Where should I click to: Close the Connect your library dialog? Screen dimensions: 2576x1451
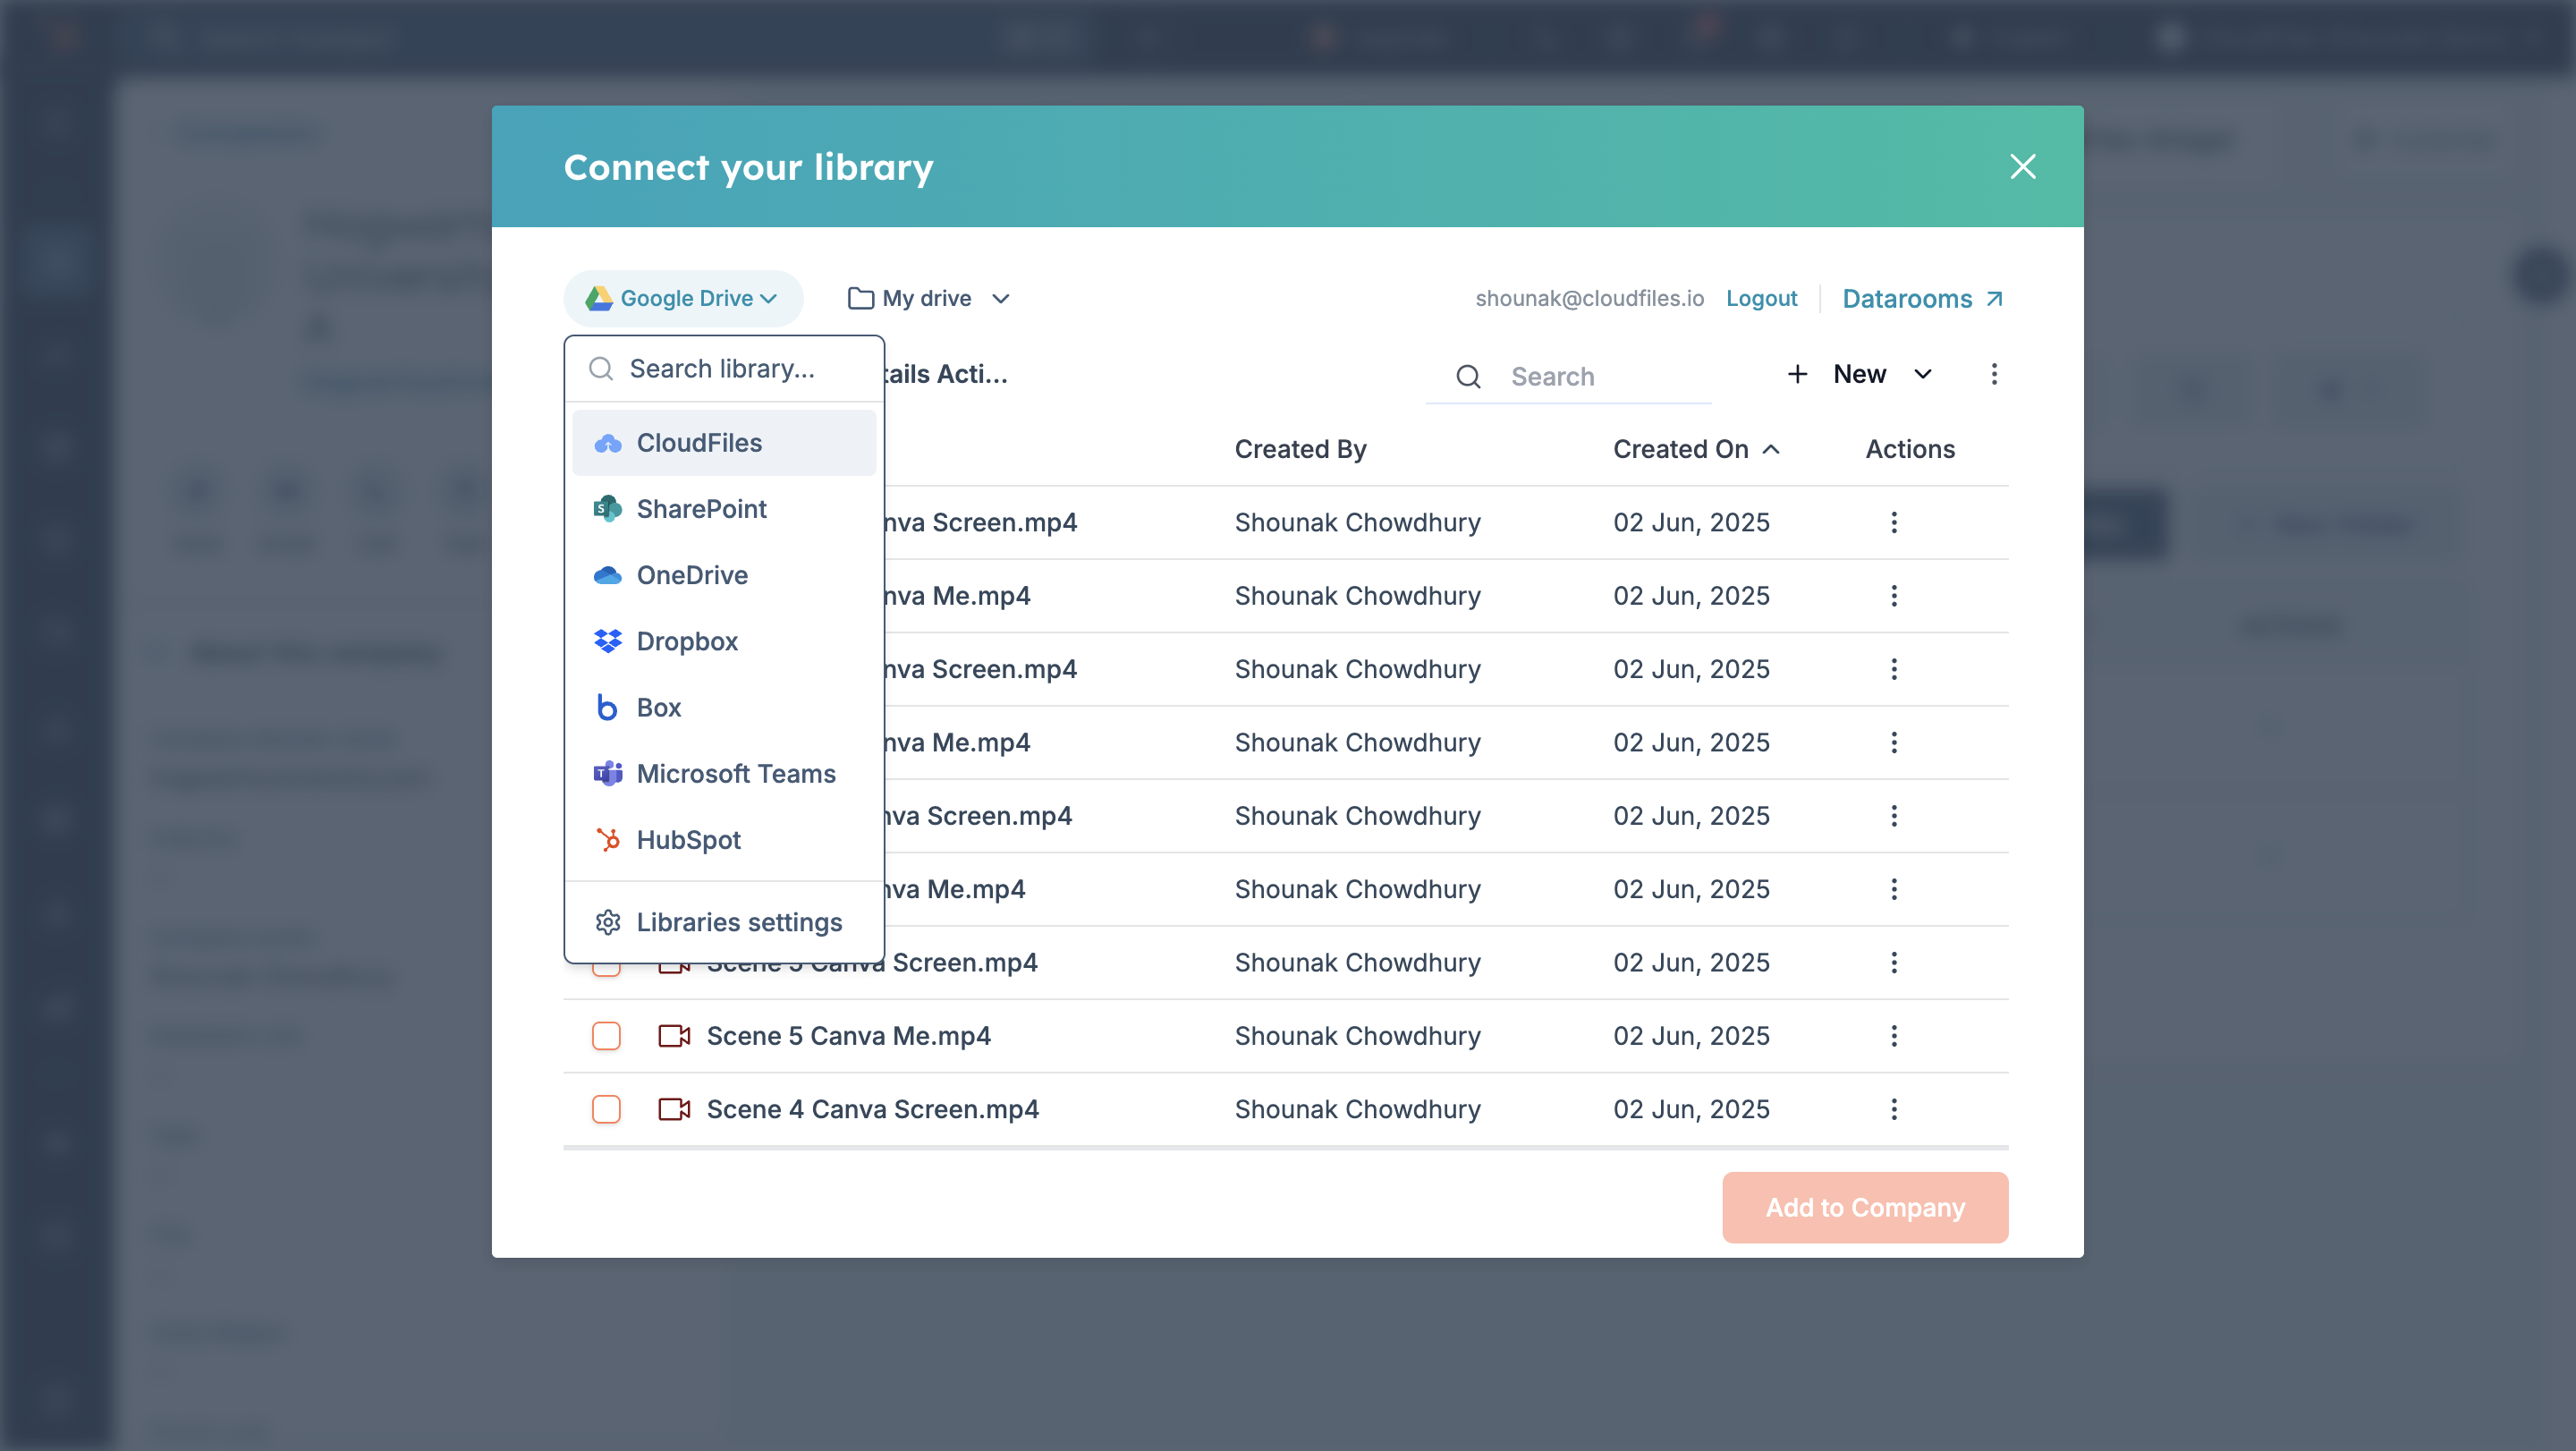pos(2022,166)
